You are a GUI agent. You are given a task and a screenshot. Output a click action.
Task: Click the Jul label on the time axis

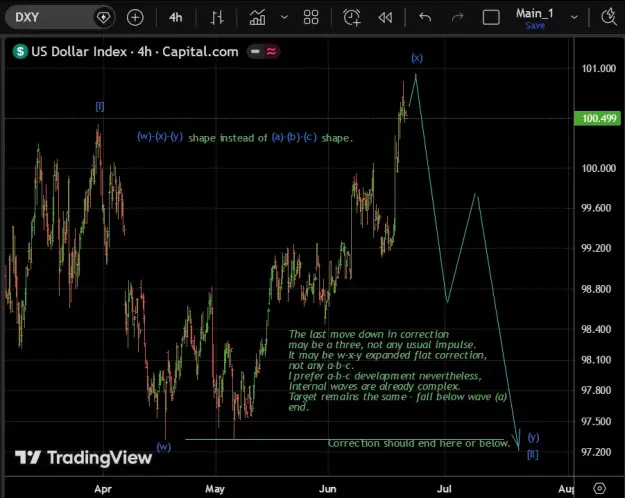tap(444, 489)
